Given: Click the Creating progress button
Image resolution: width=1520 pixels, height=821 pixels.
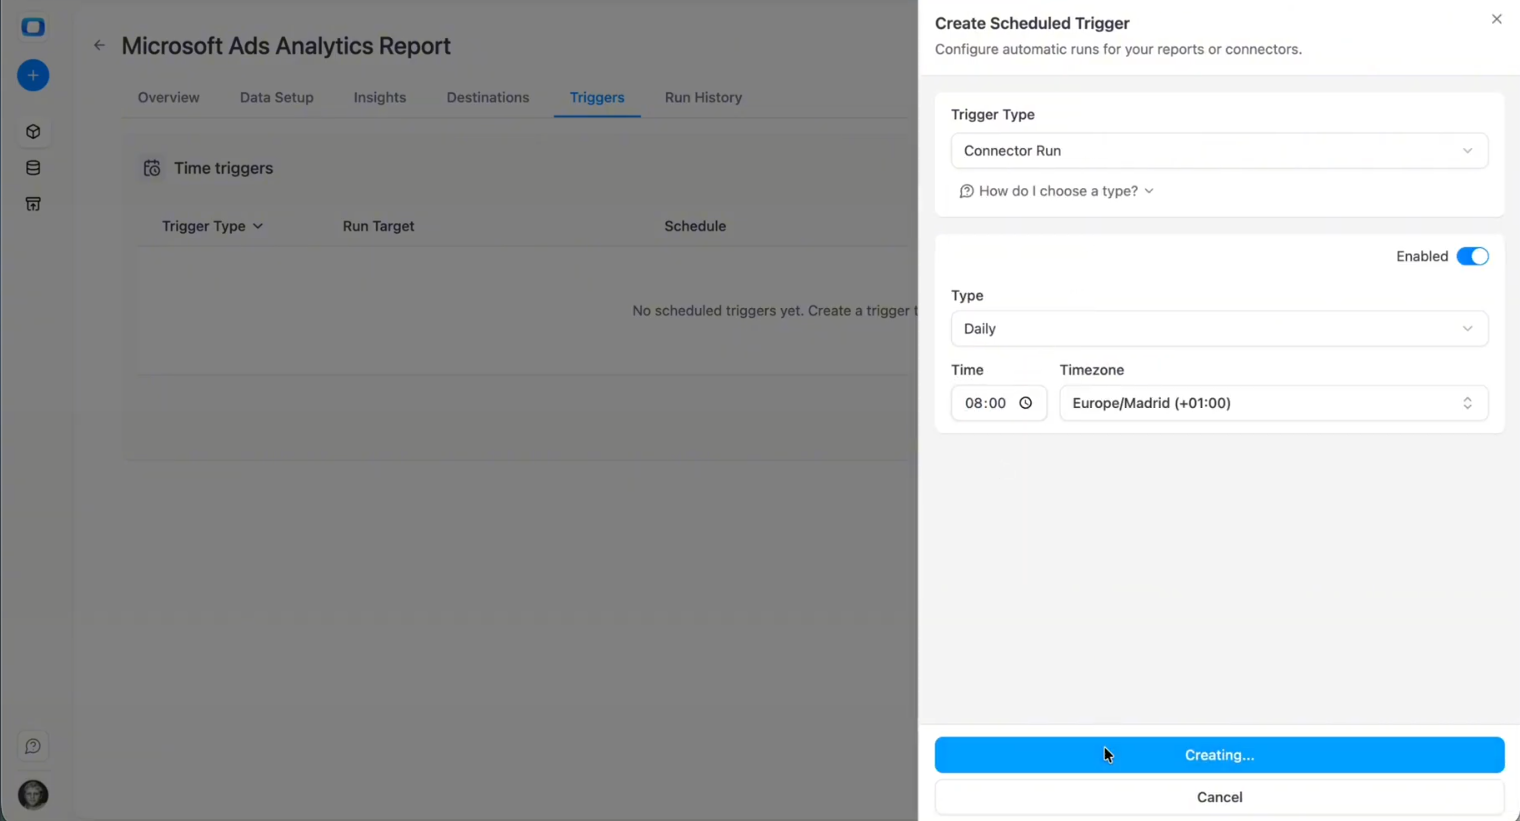Looking at the screenshot, I should point(1219,754).
